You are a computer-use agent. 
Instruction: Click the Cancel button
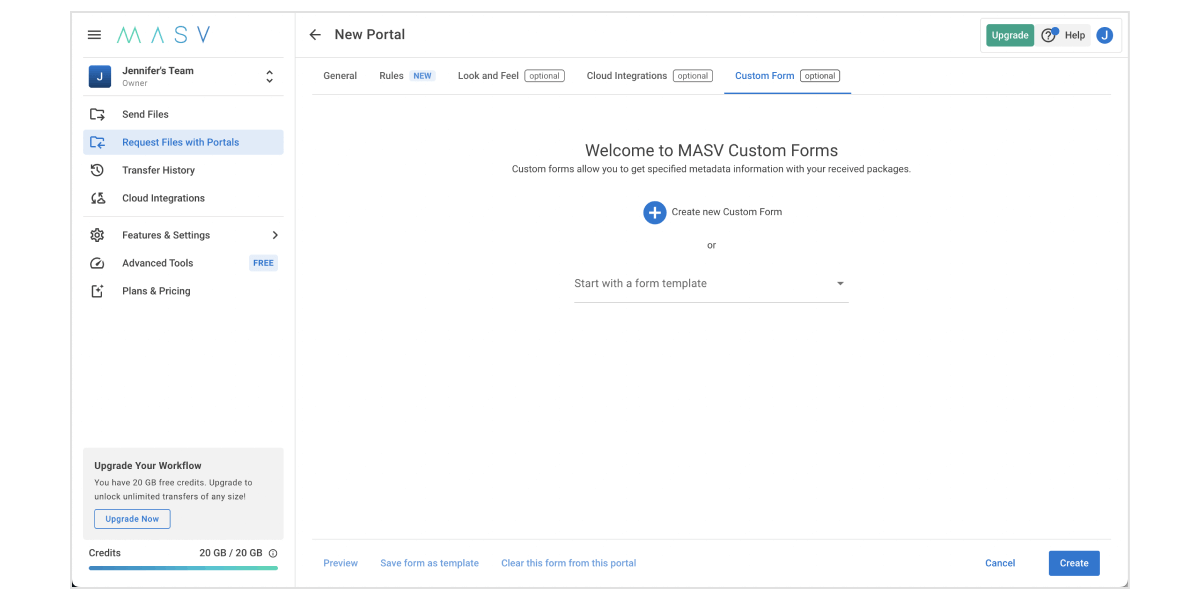point(1000,563)
